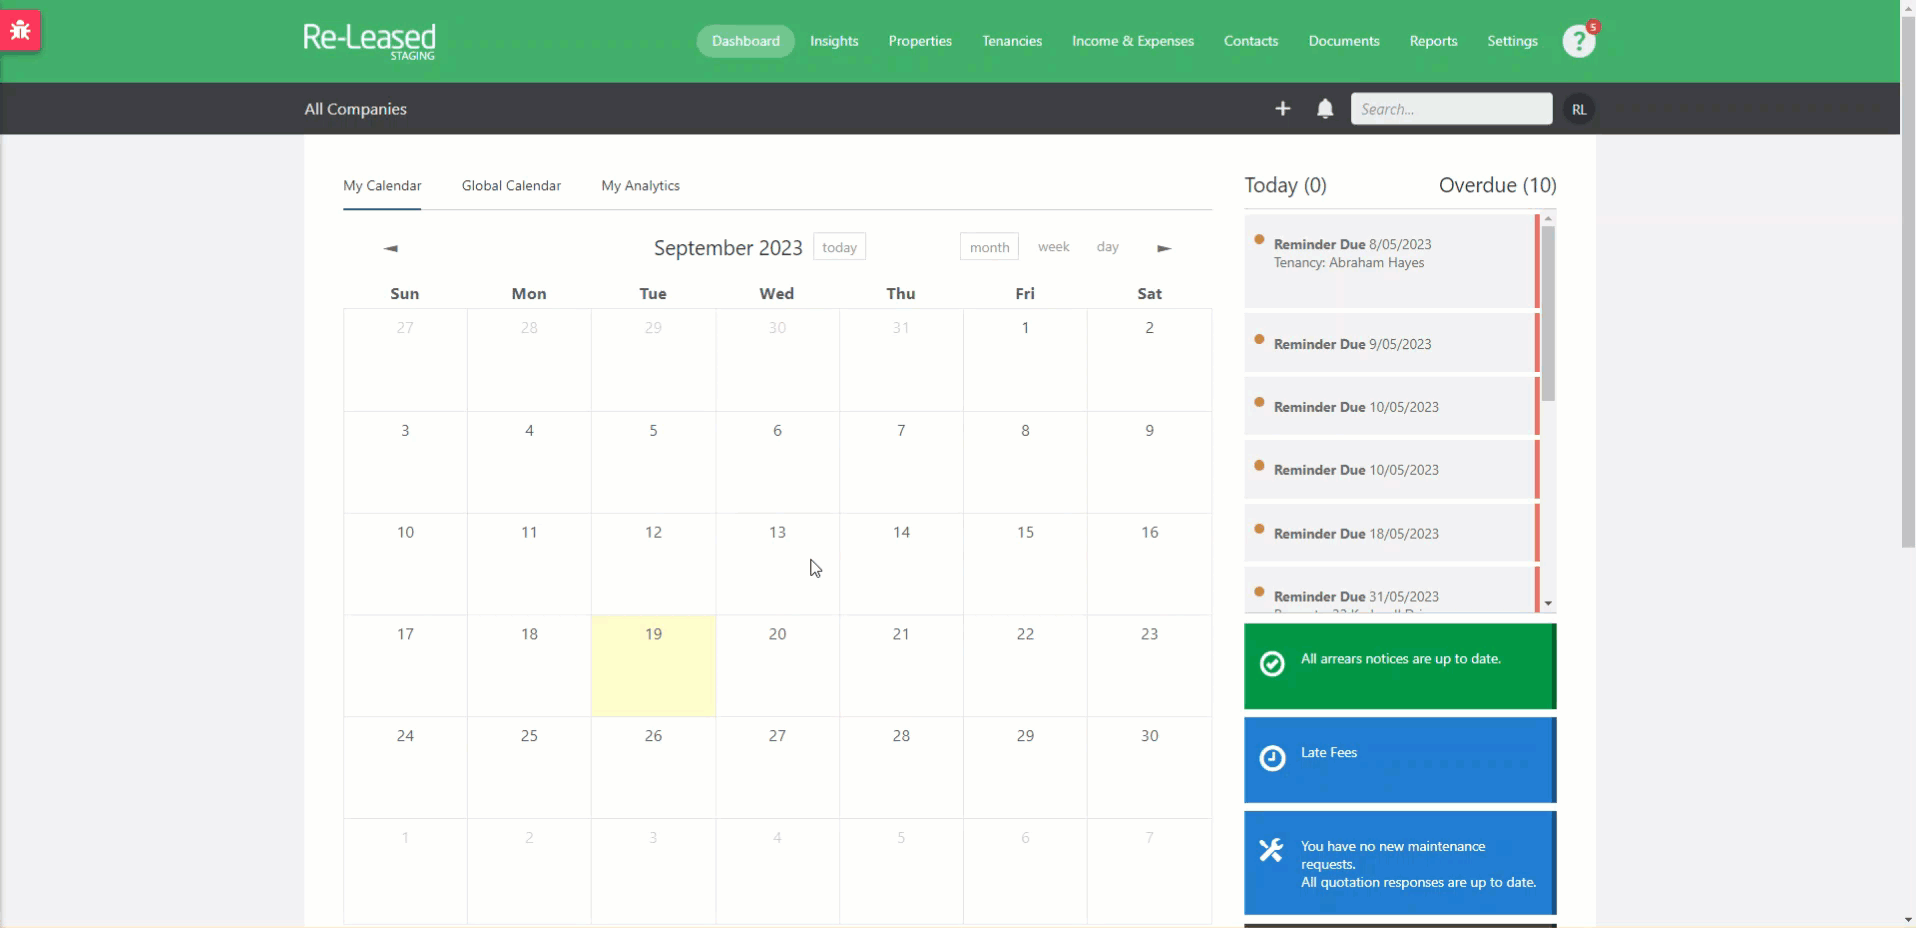Click the September 2023 calendar title

[x=728, y=248]
